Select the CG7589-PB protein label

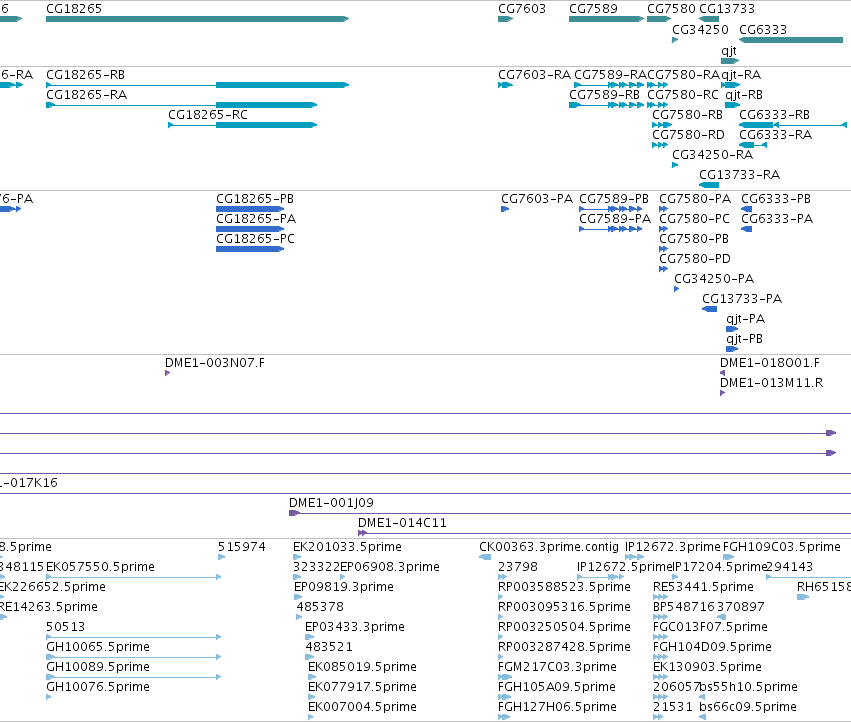614,199
